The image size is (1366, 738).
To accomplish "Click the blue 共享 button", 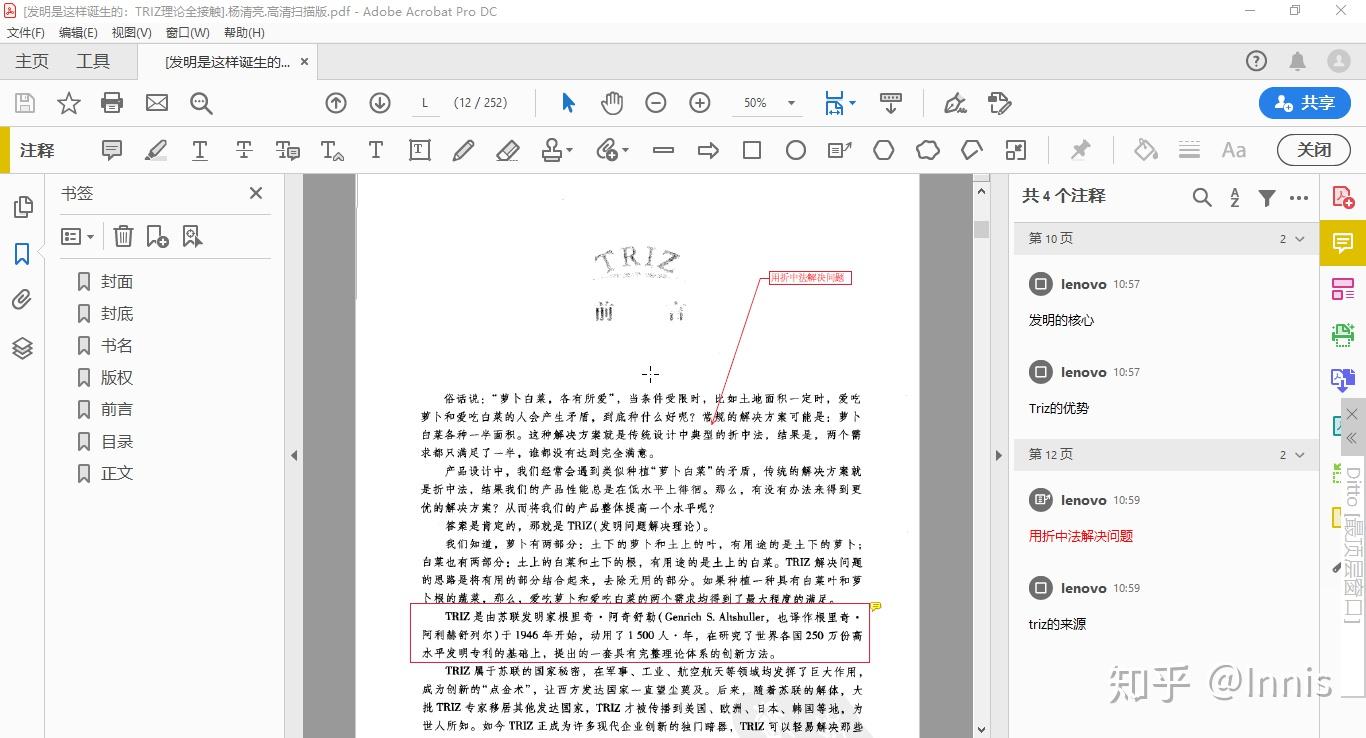I will click(x=1304, y=102).
